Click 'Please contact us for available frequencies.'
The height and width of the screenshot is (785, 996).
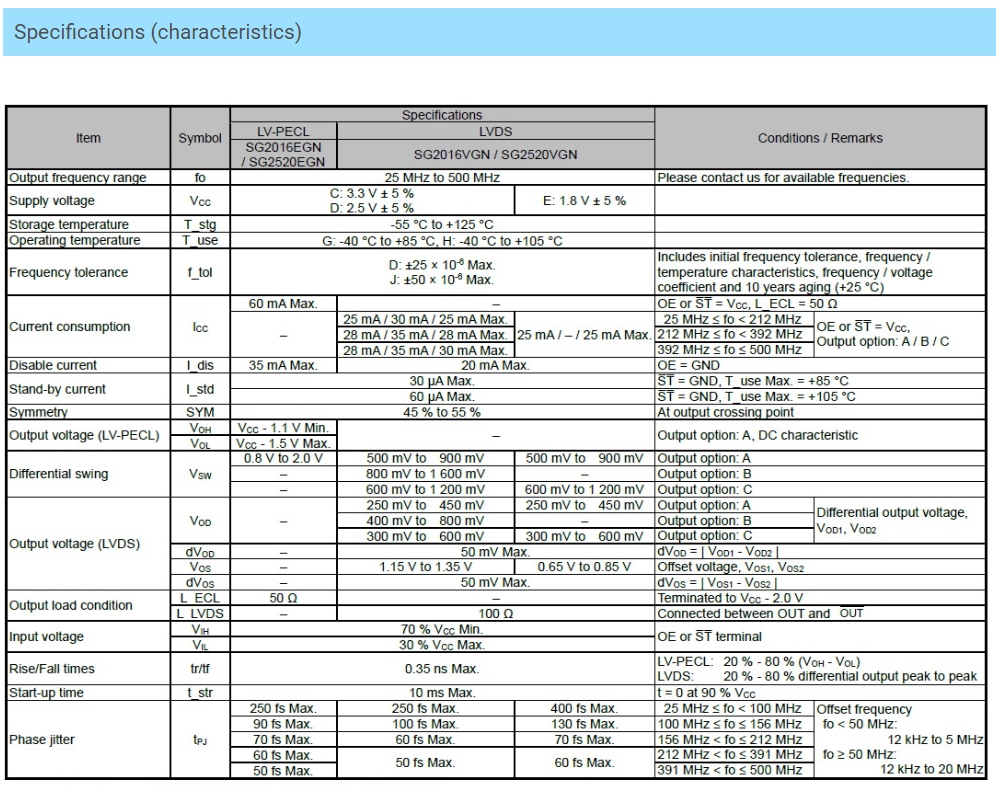[x=783, y=178]
